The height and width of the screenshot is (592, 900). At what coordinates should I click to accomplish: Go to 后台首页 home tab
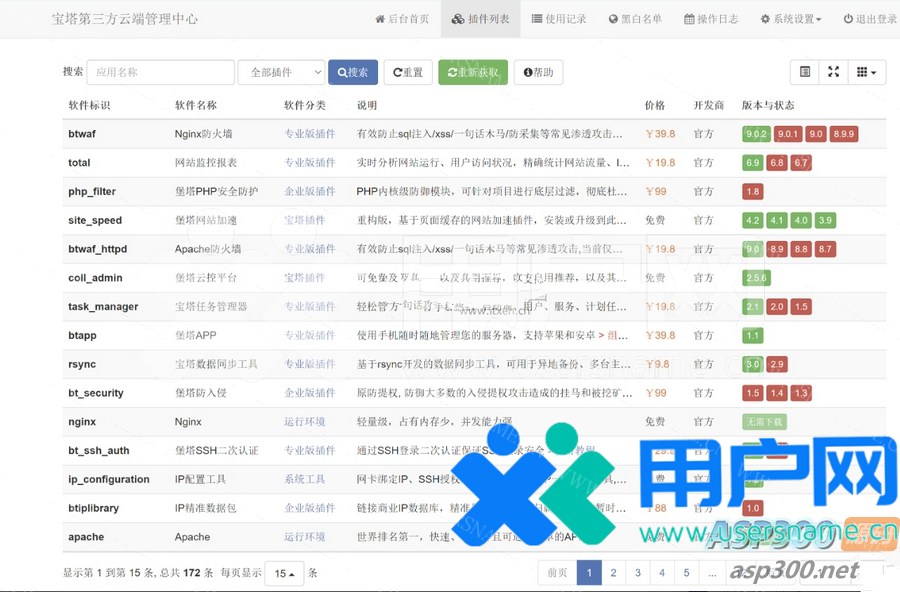[x=402, y=19]
